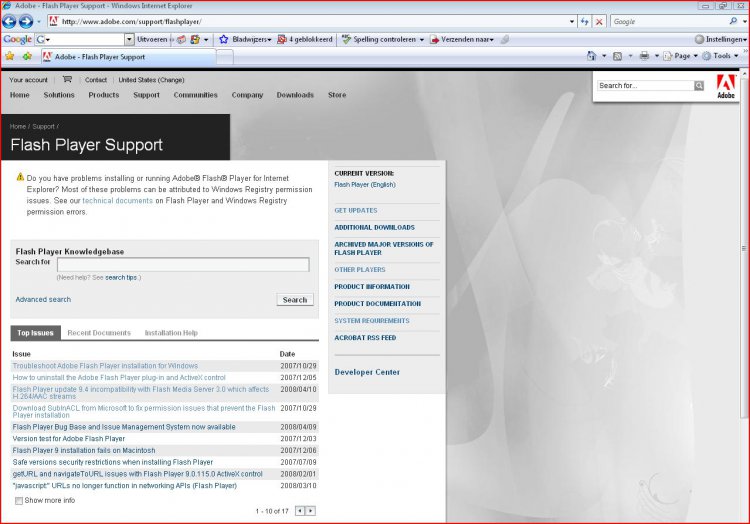Click the red Stop loading icon
This screenshot has height=524, width=750.
[599, 22]
